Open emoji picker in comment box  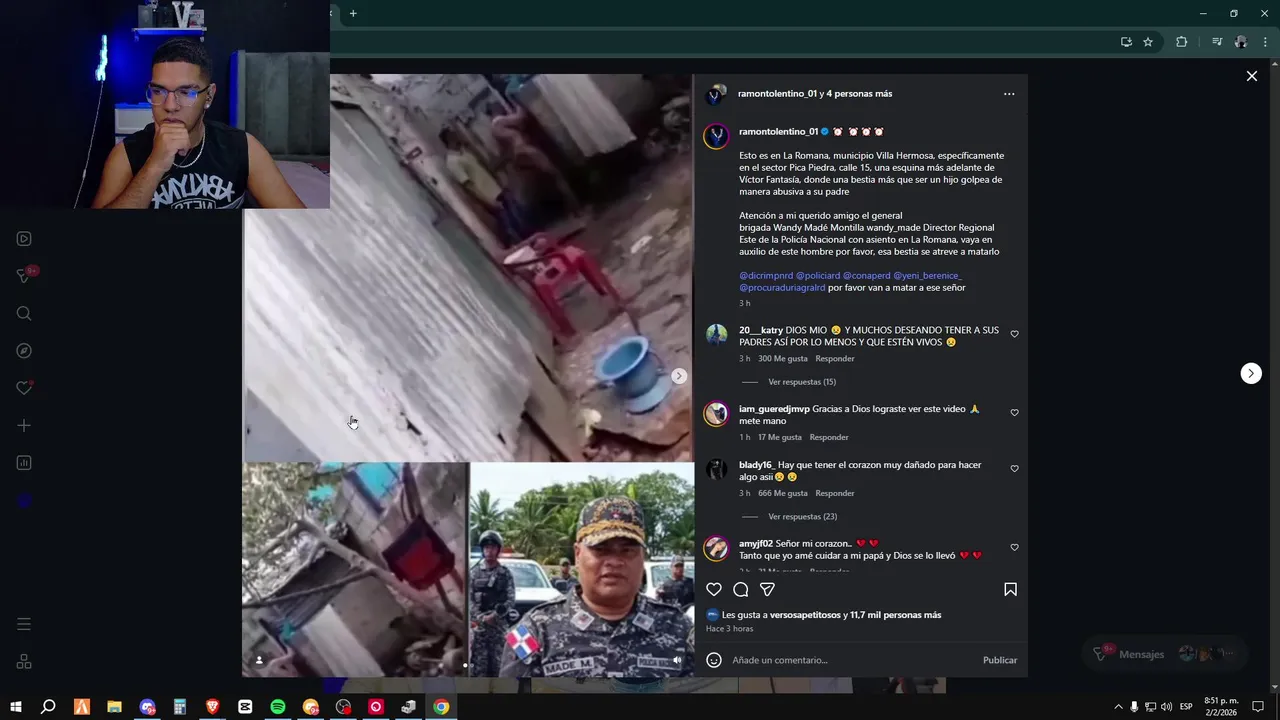pos(714,660)
